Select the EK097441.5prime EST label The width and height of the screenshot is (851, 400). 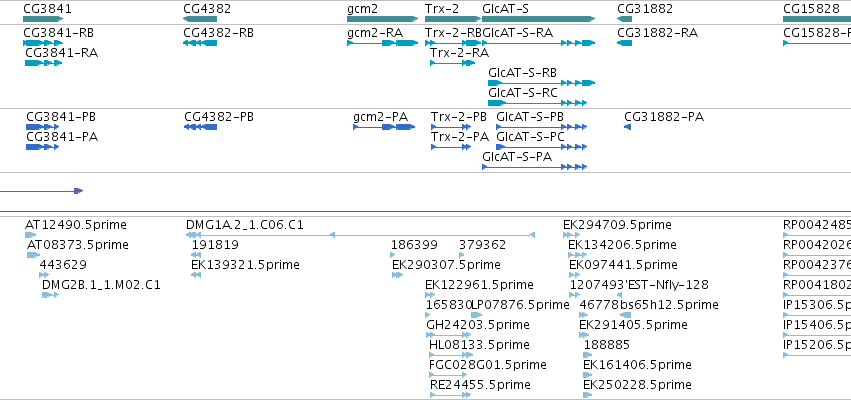click(623, 265)
